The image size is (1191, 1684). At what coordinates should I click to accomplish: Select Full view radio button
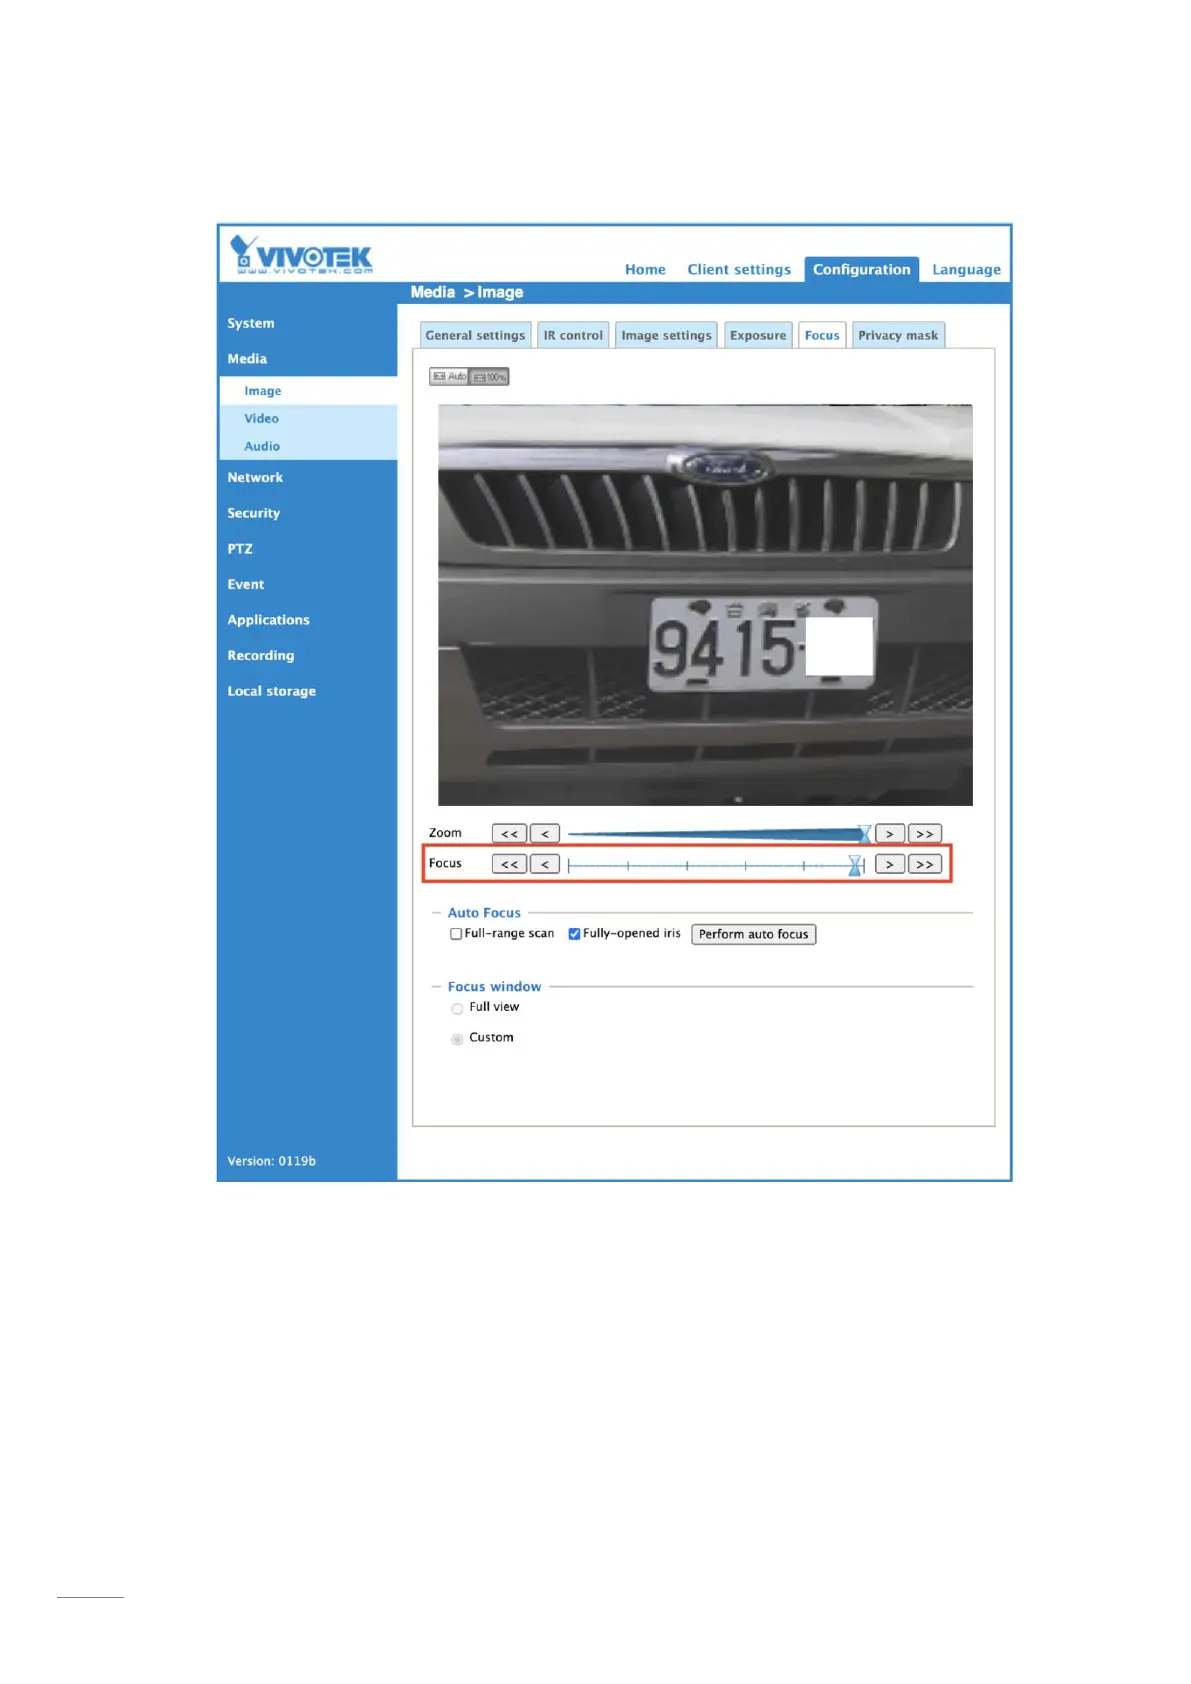[x=457, y=1009]
